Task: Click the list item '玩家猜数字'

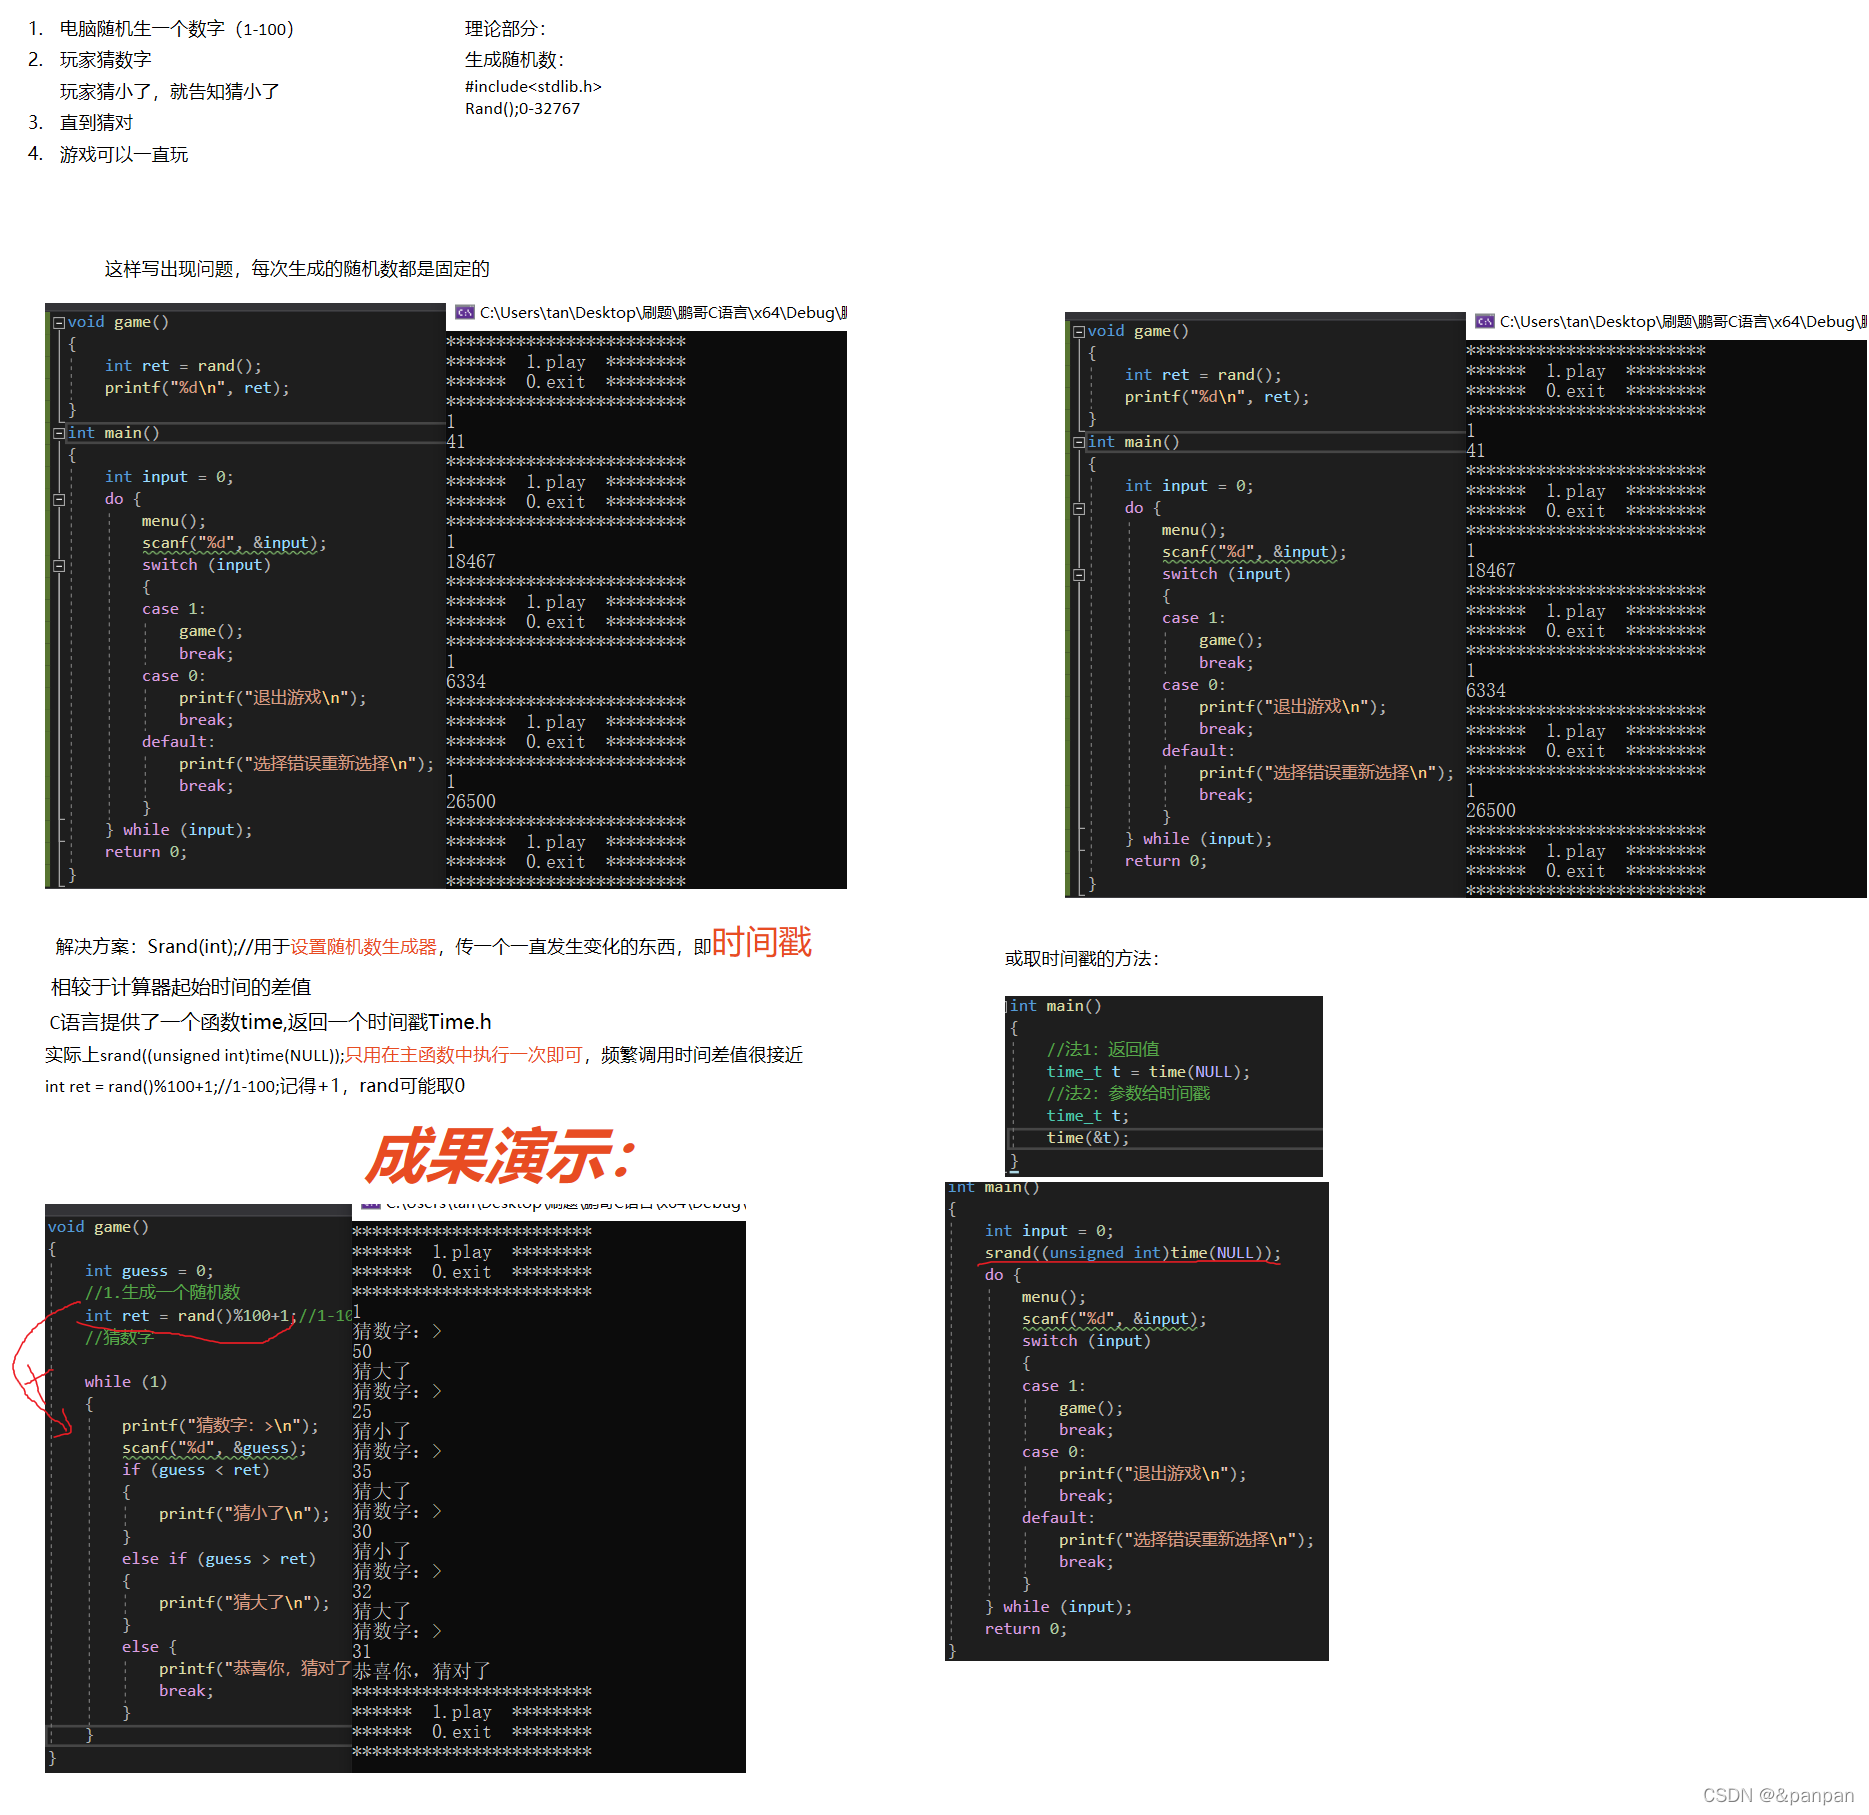Action: click(105, 60)
